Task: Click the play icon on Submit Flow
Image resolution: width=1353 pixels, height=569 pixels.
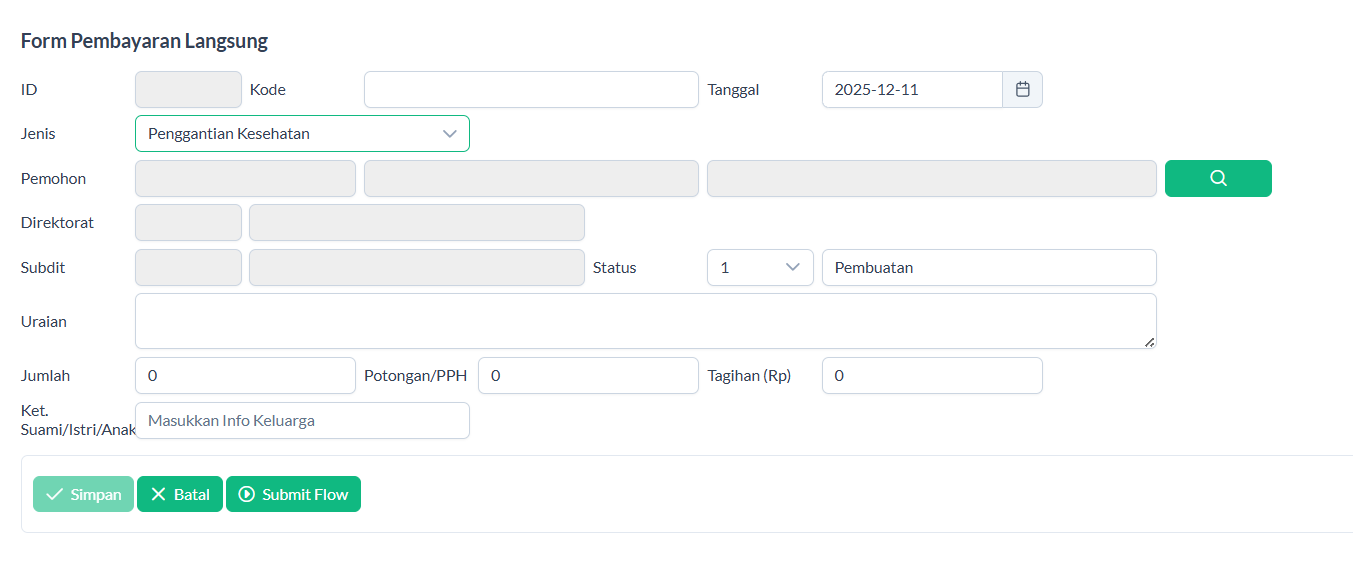Action: click(x=247, y=494)
